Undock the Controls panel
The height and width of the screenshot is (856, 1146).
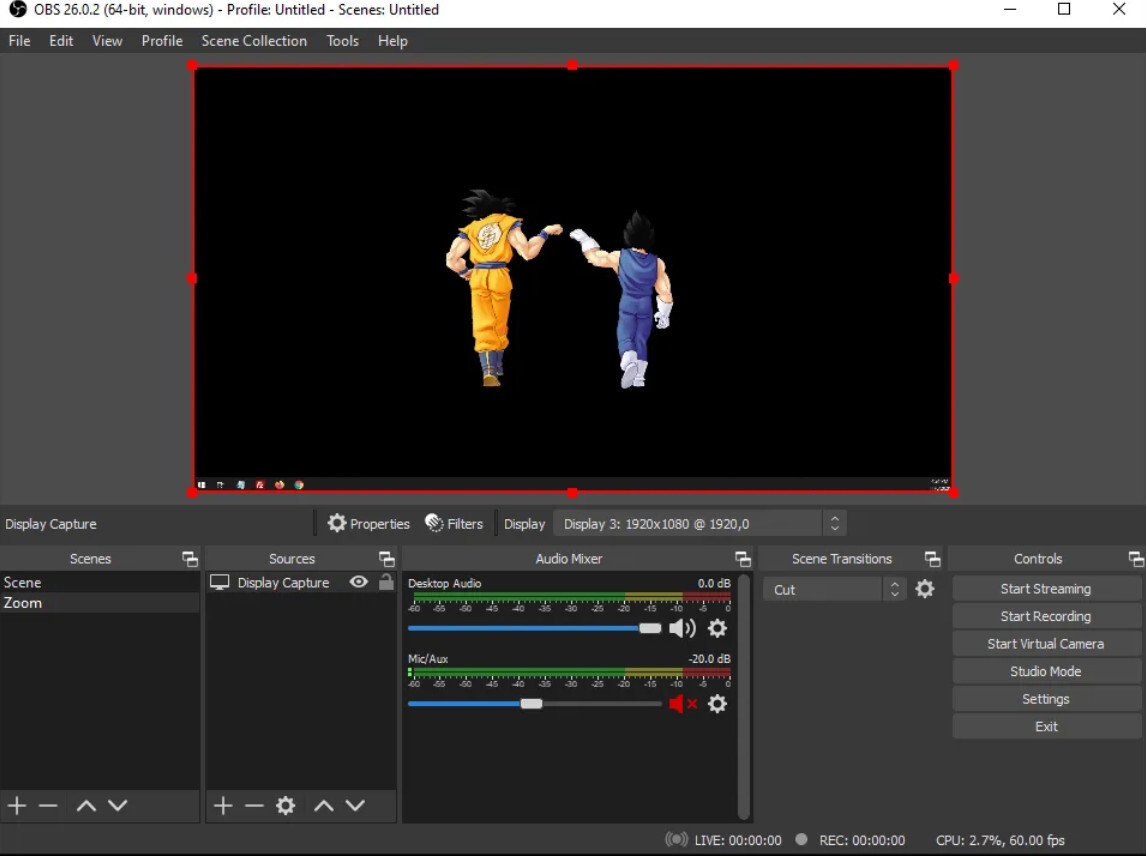tap(1136, 559)
